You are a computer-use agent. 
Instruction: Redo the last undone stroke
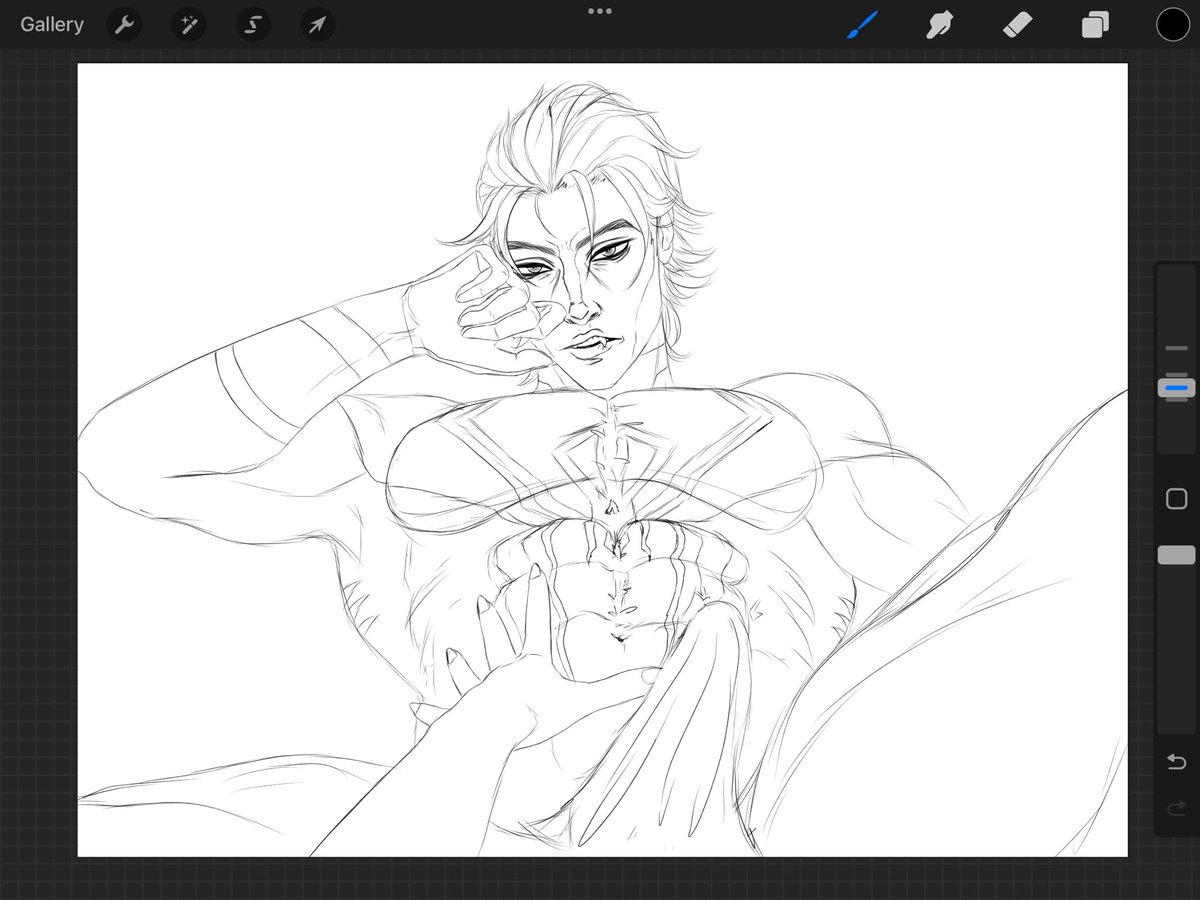coord(1176,808)
